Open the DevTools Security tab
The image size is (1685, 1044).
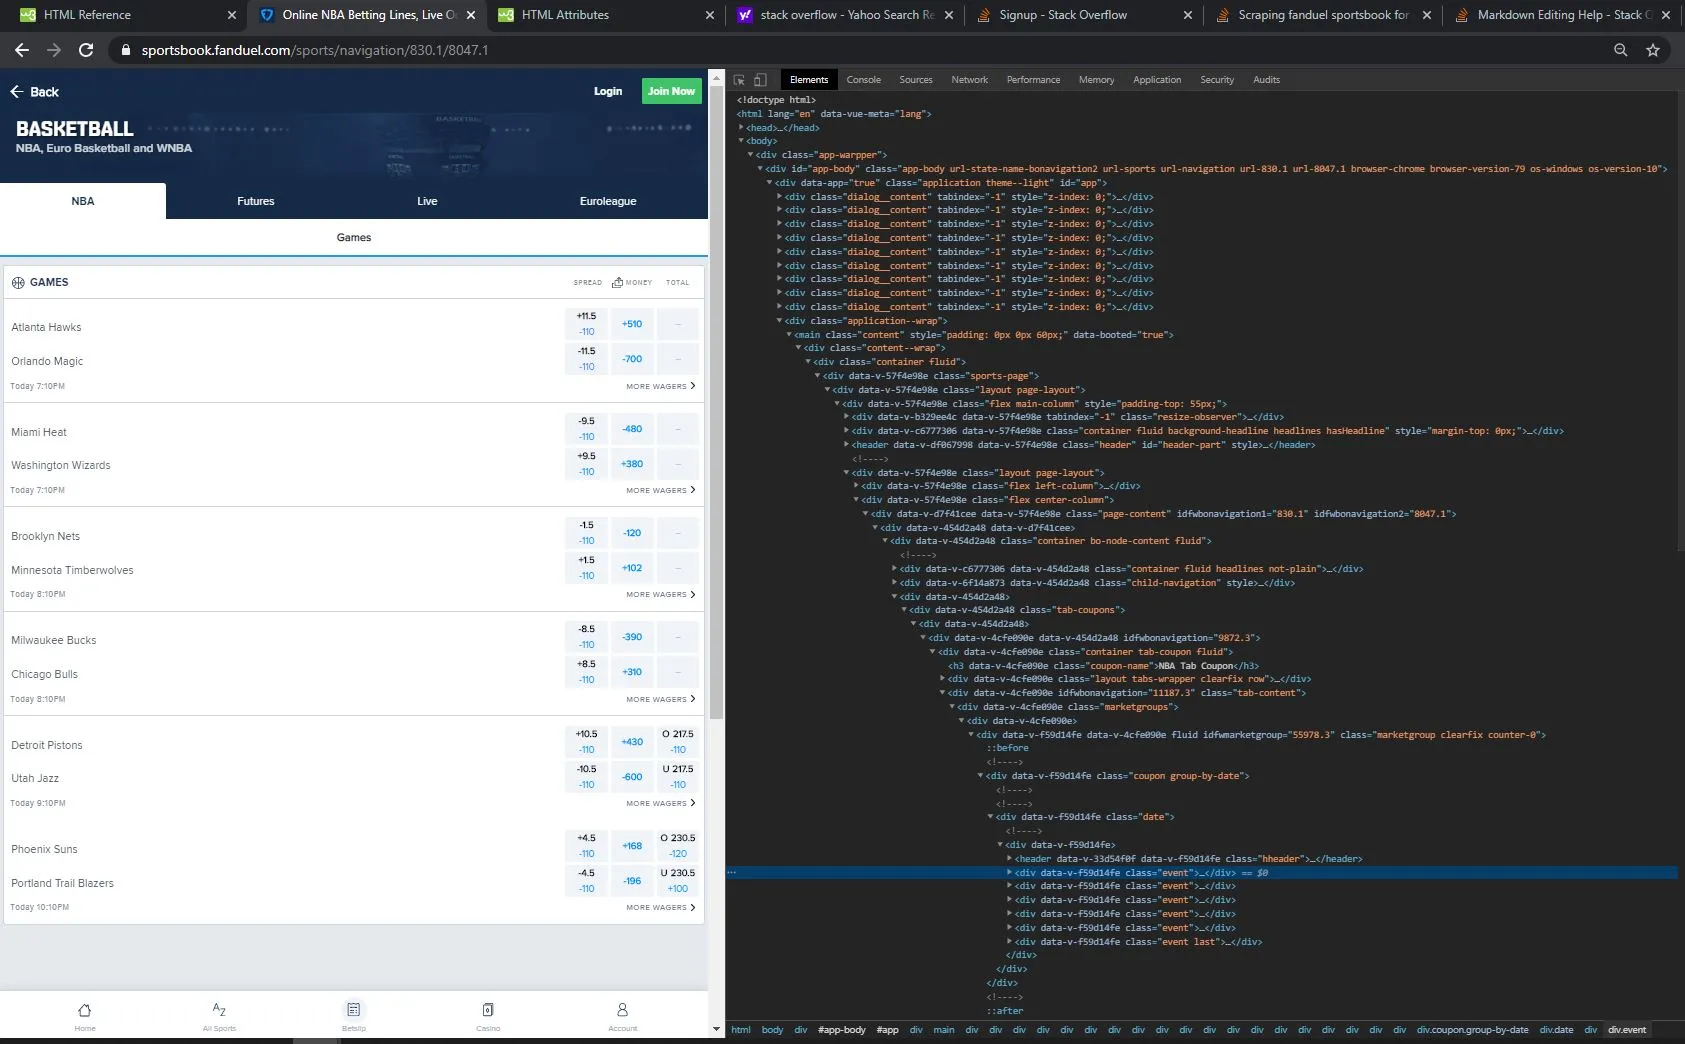coord(1217,80)
